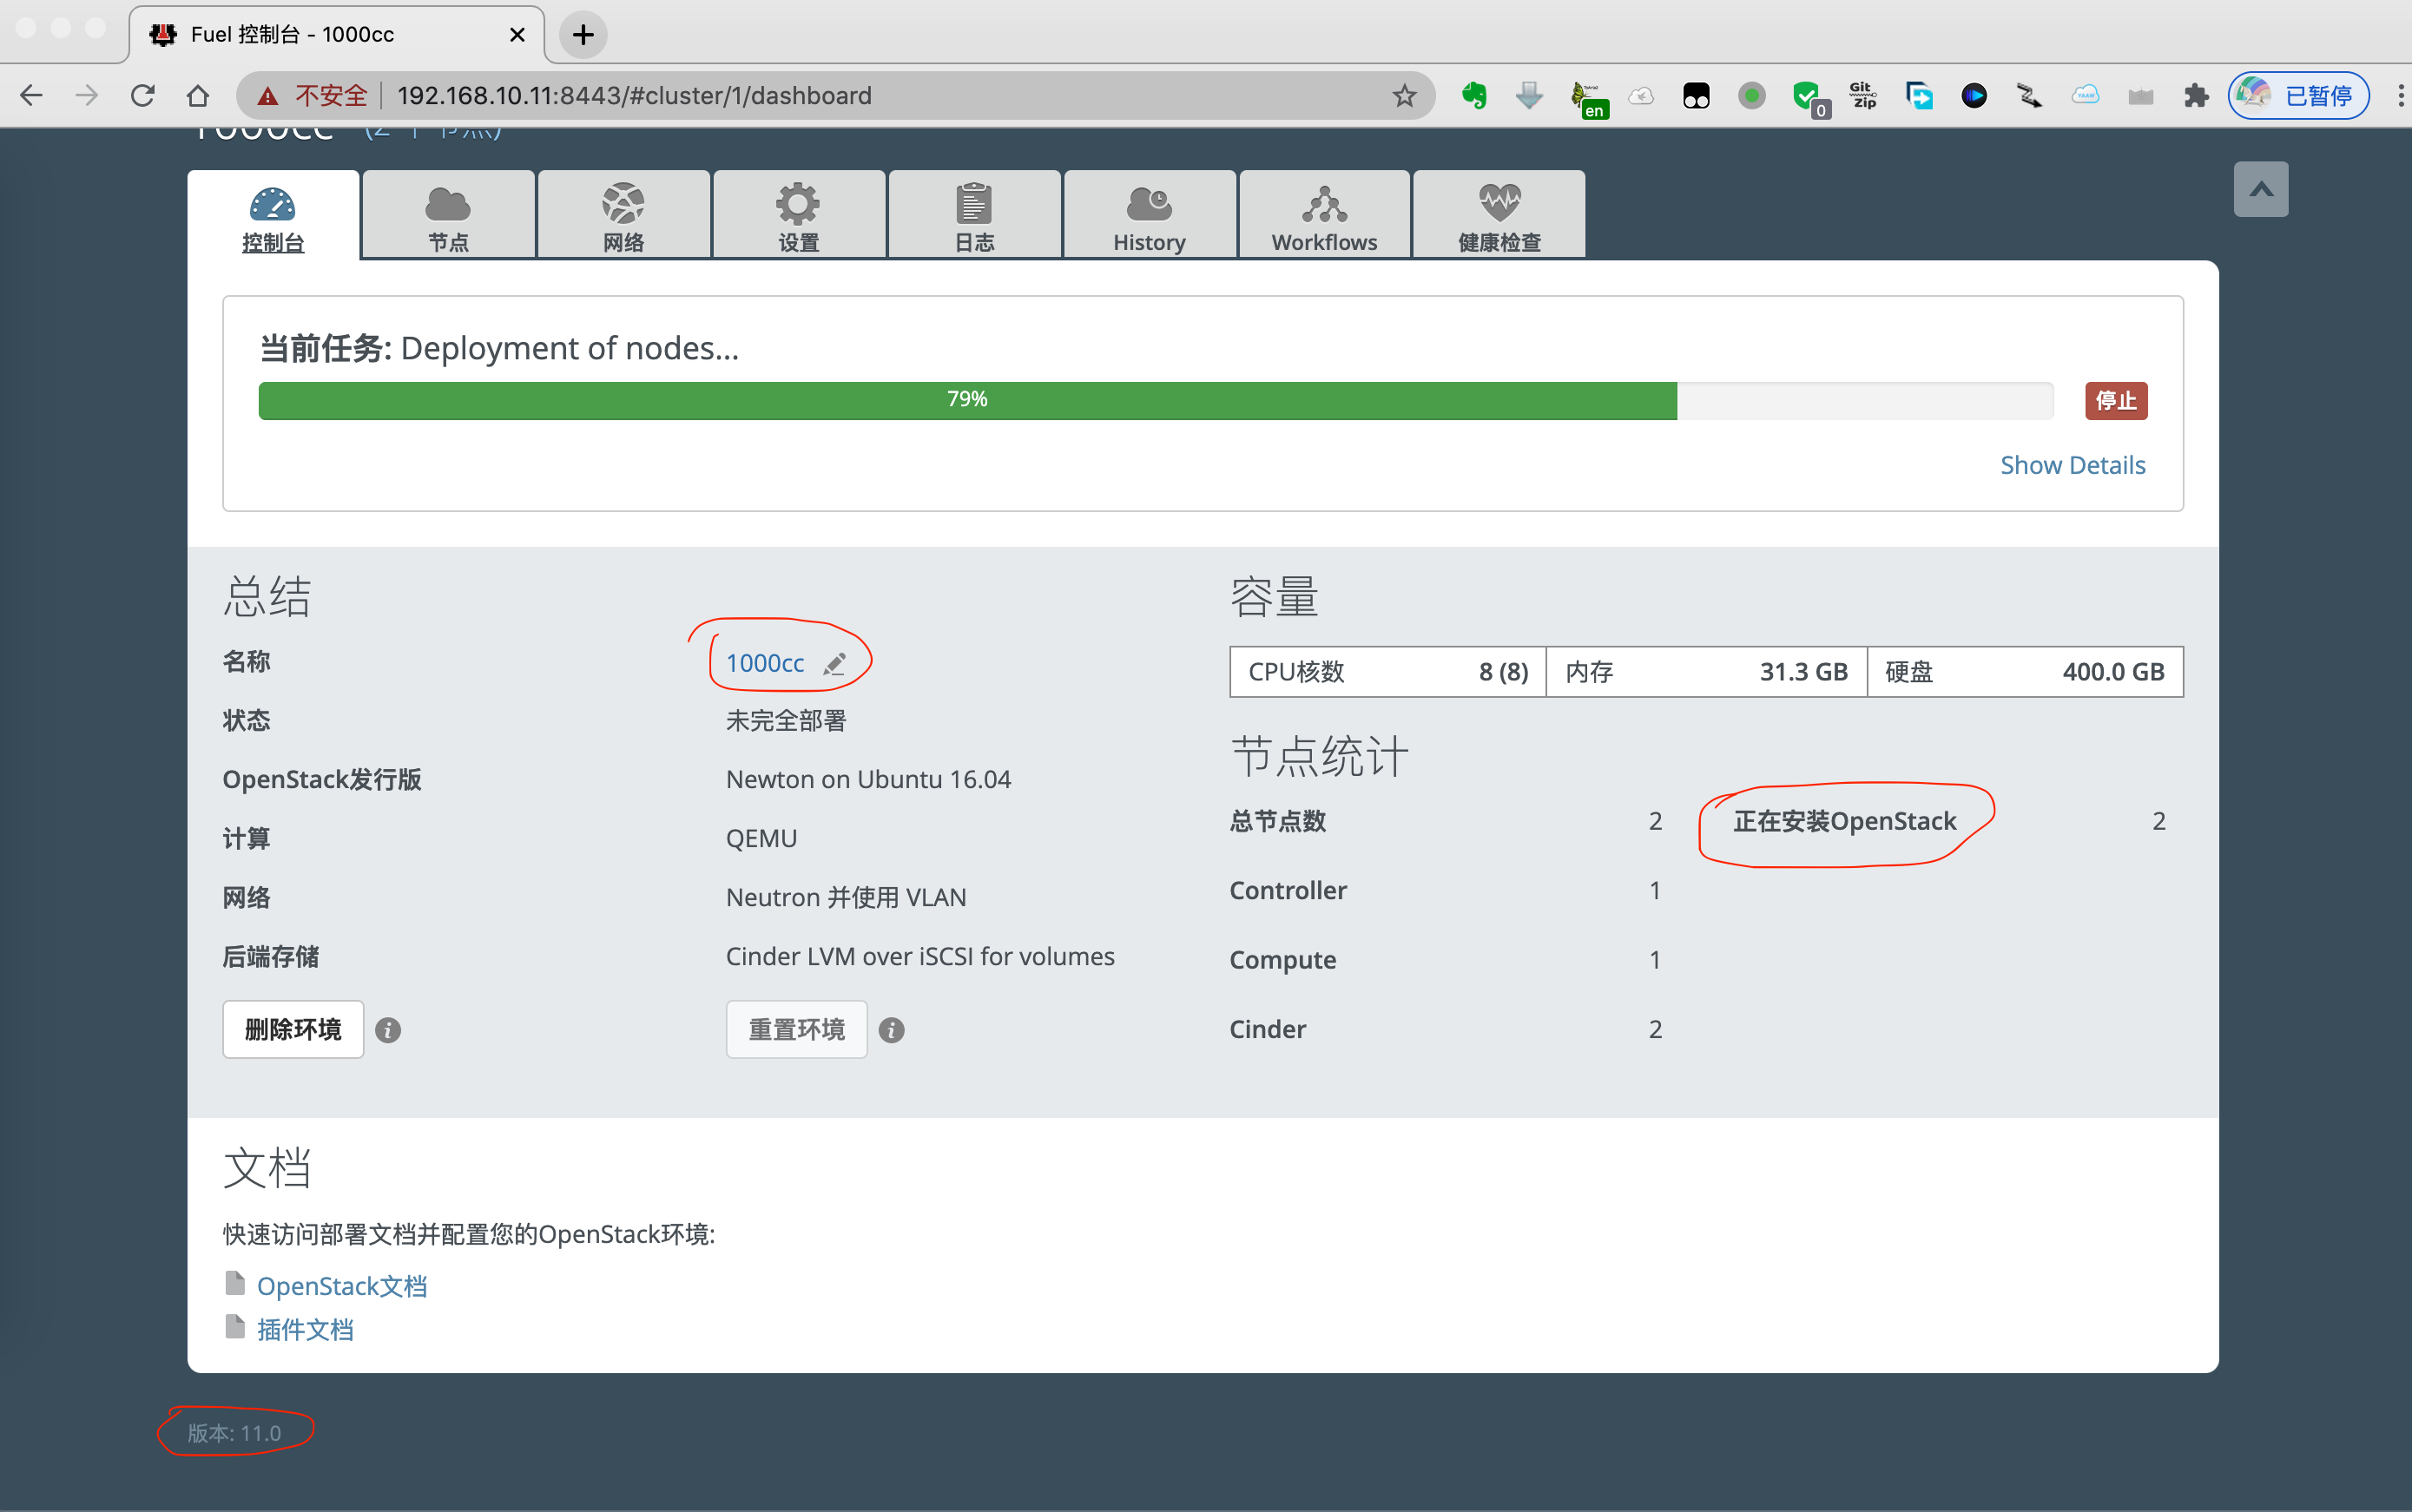Bookmark page with star icon

point(1404,96)
